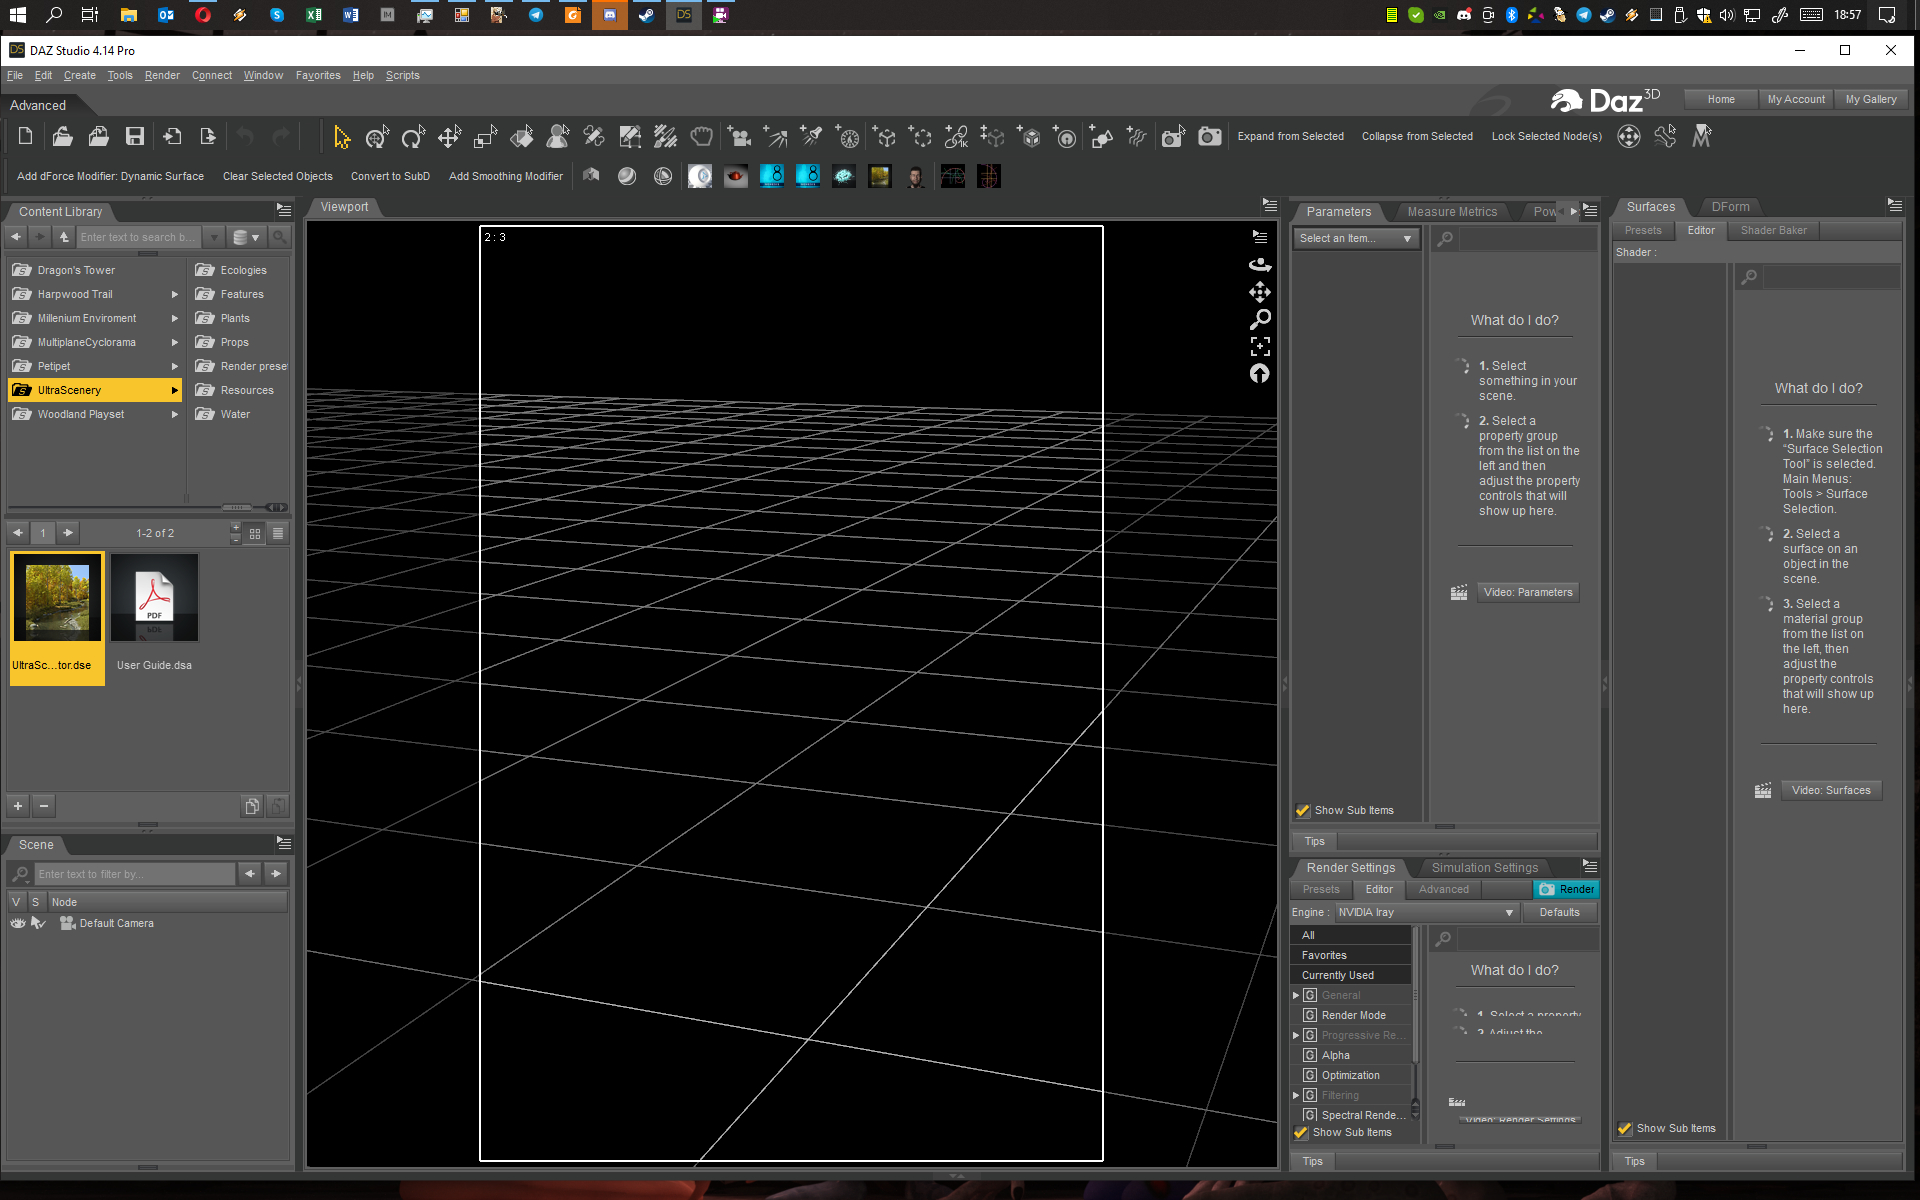The width and height of the screenshot is (1920, 1200).
Task: Select the Node Selection arrow tool
Action: 342,136
